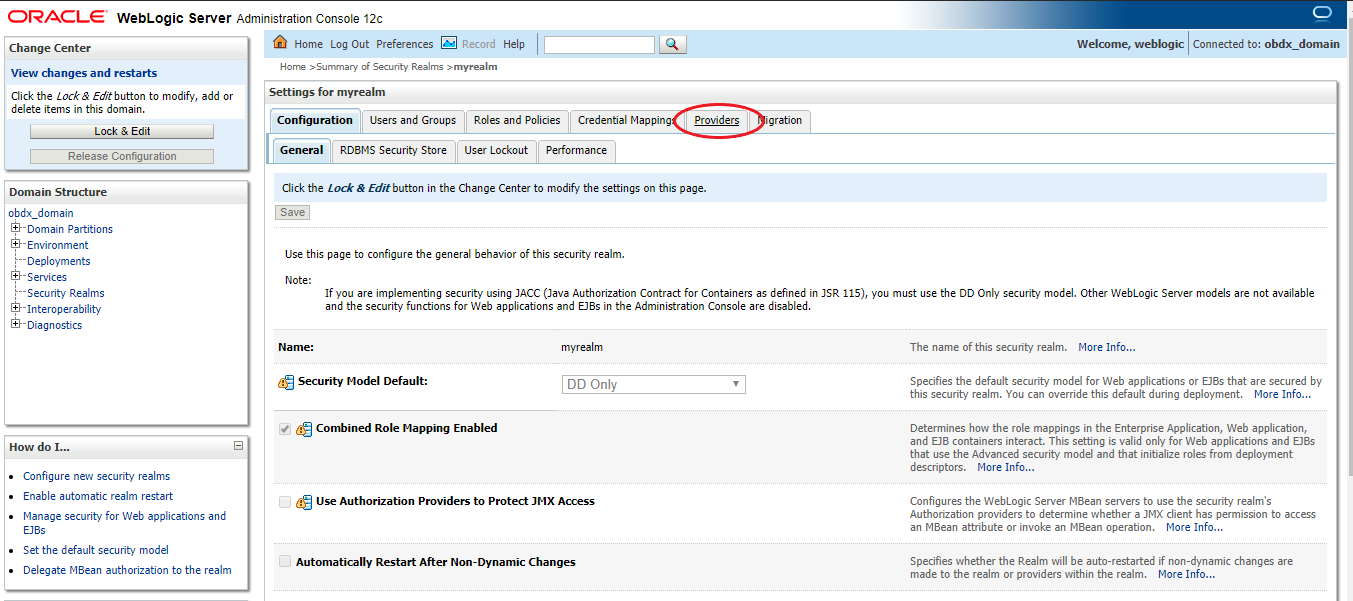Viewport: 1353px width, 601px height.
Task: Click More Info link for Name row
Action: [x=1107, y=347]
